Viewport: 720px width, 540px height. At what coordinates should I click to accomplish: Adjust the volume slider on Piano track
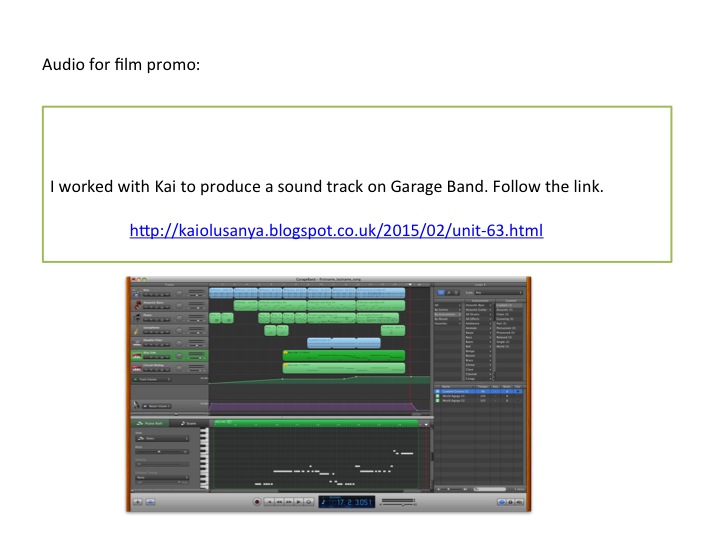point(197,320)
